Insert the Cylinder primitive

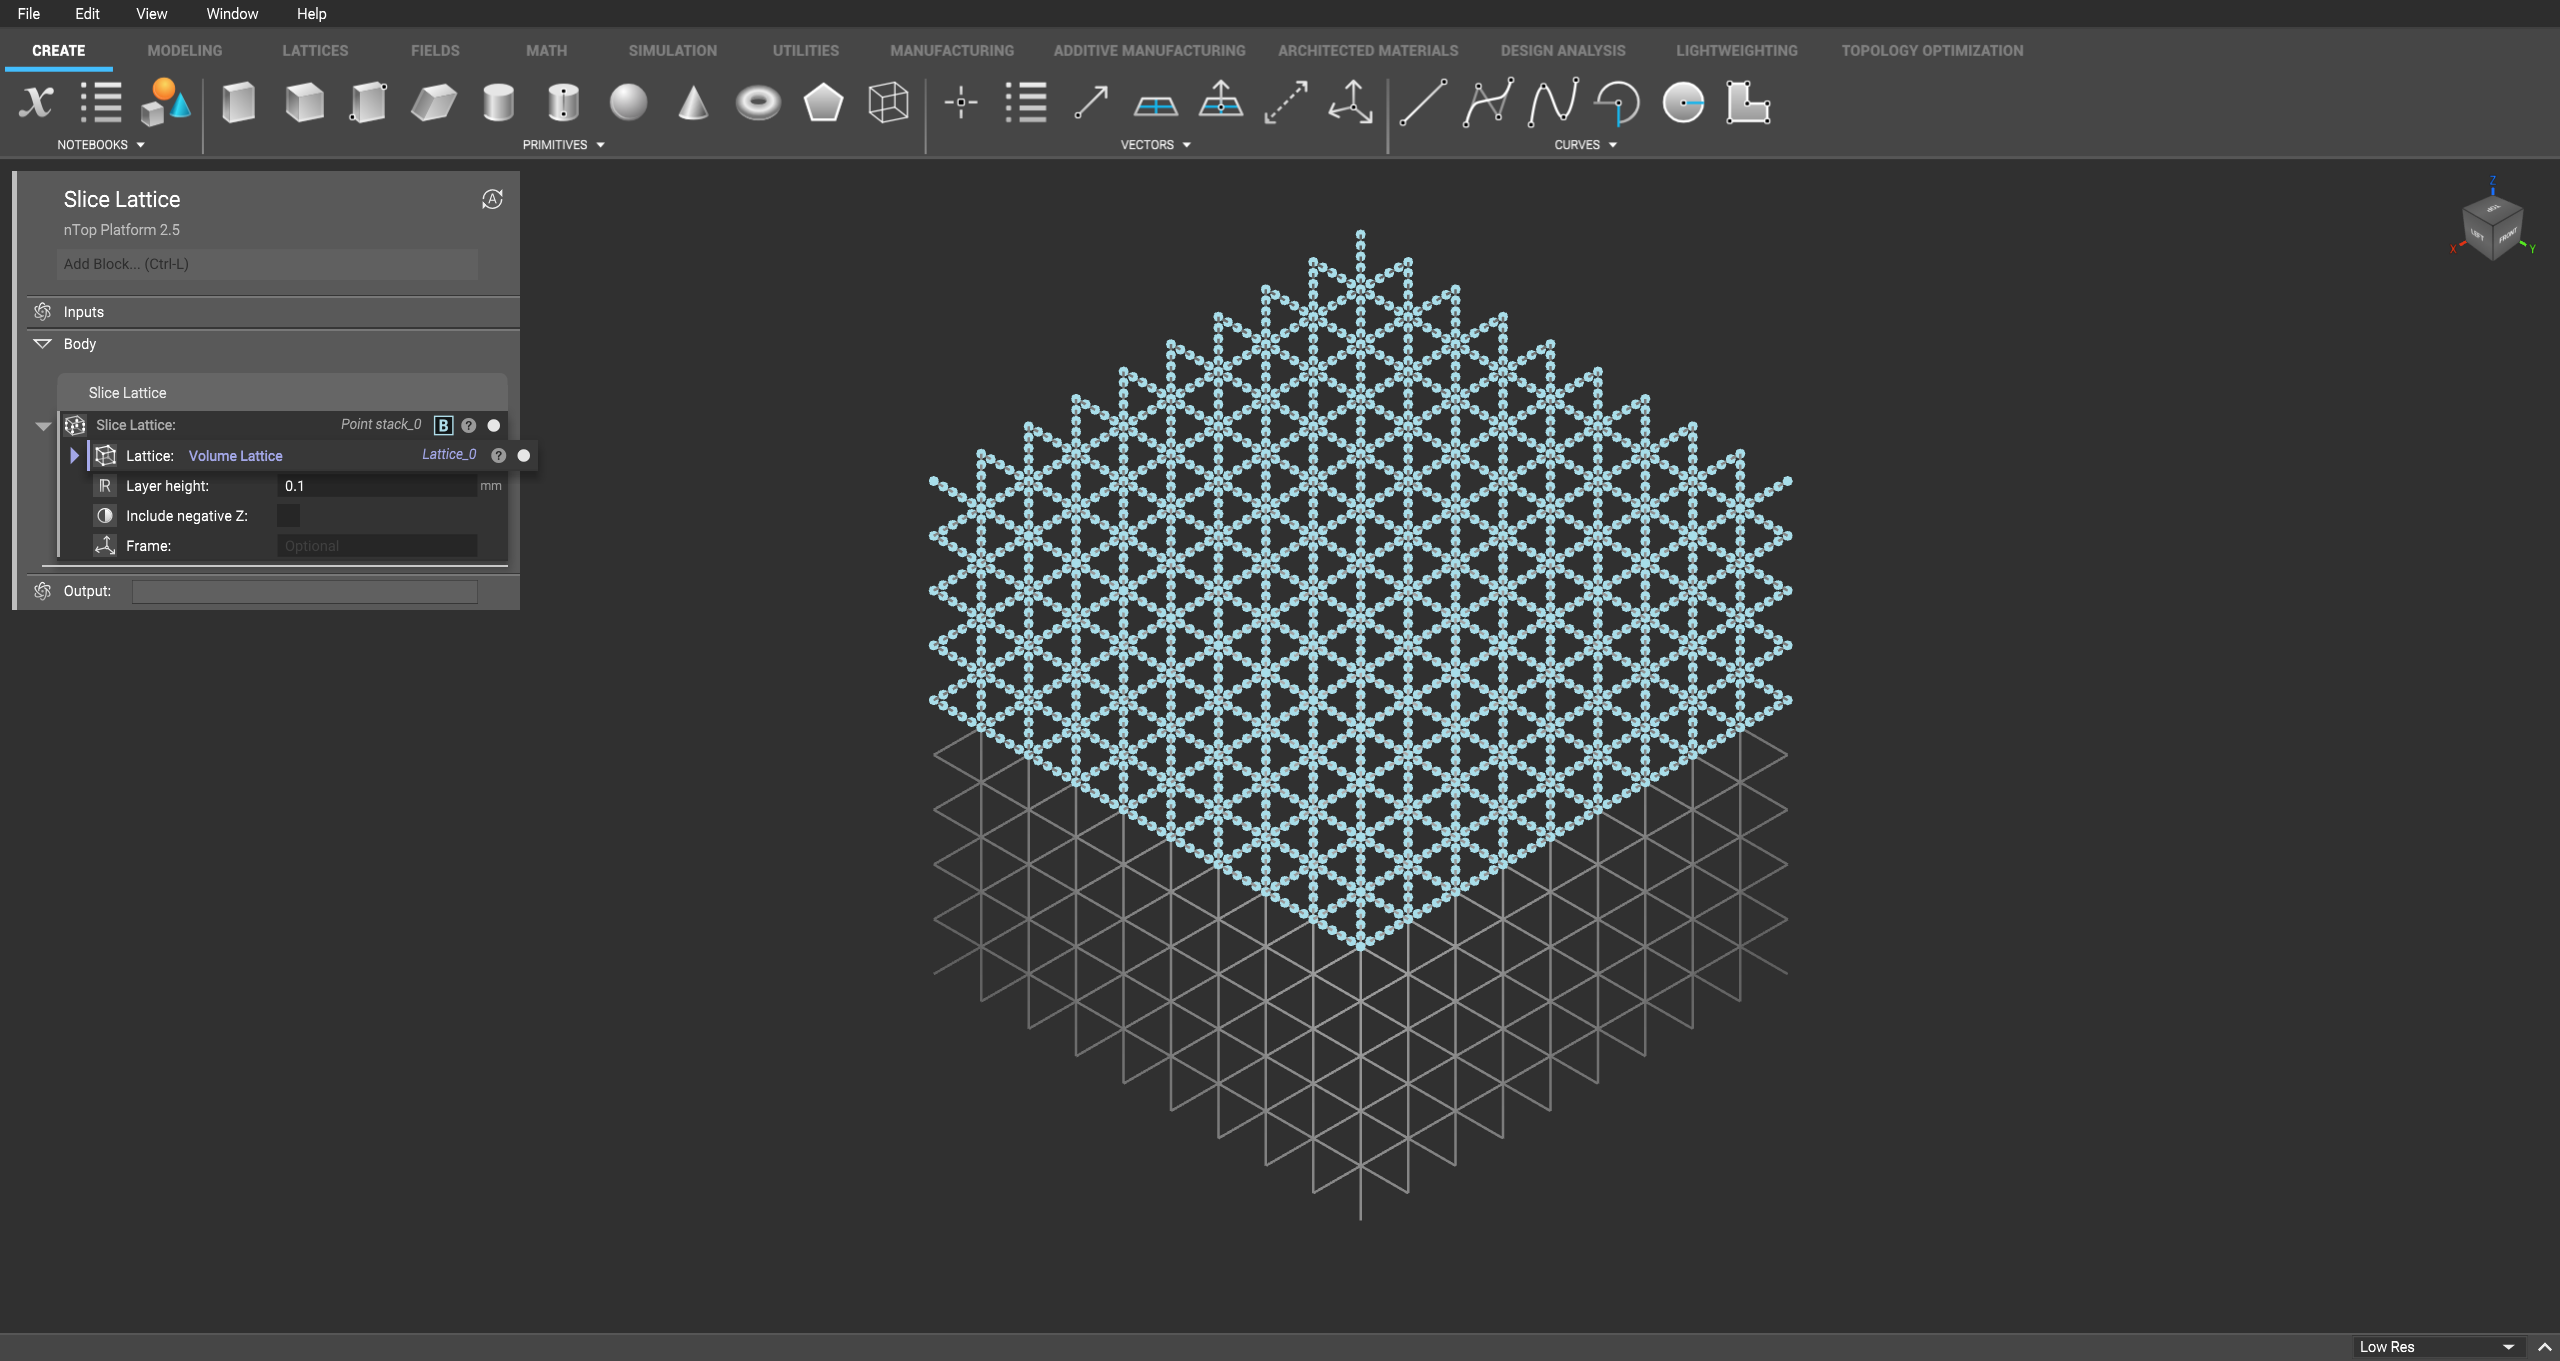(498, 102)
